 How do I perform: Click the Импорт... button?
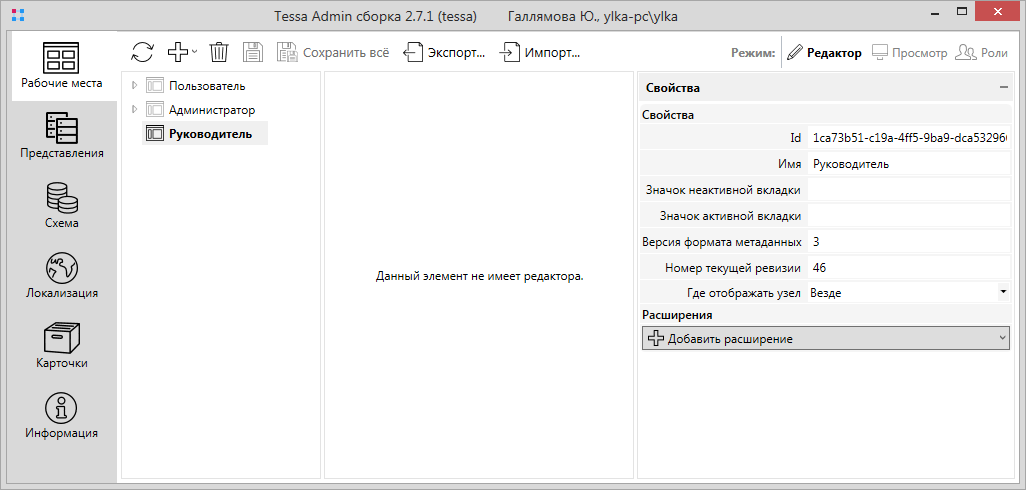540,53
